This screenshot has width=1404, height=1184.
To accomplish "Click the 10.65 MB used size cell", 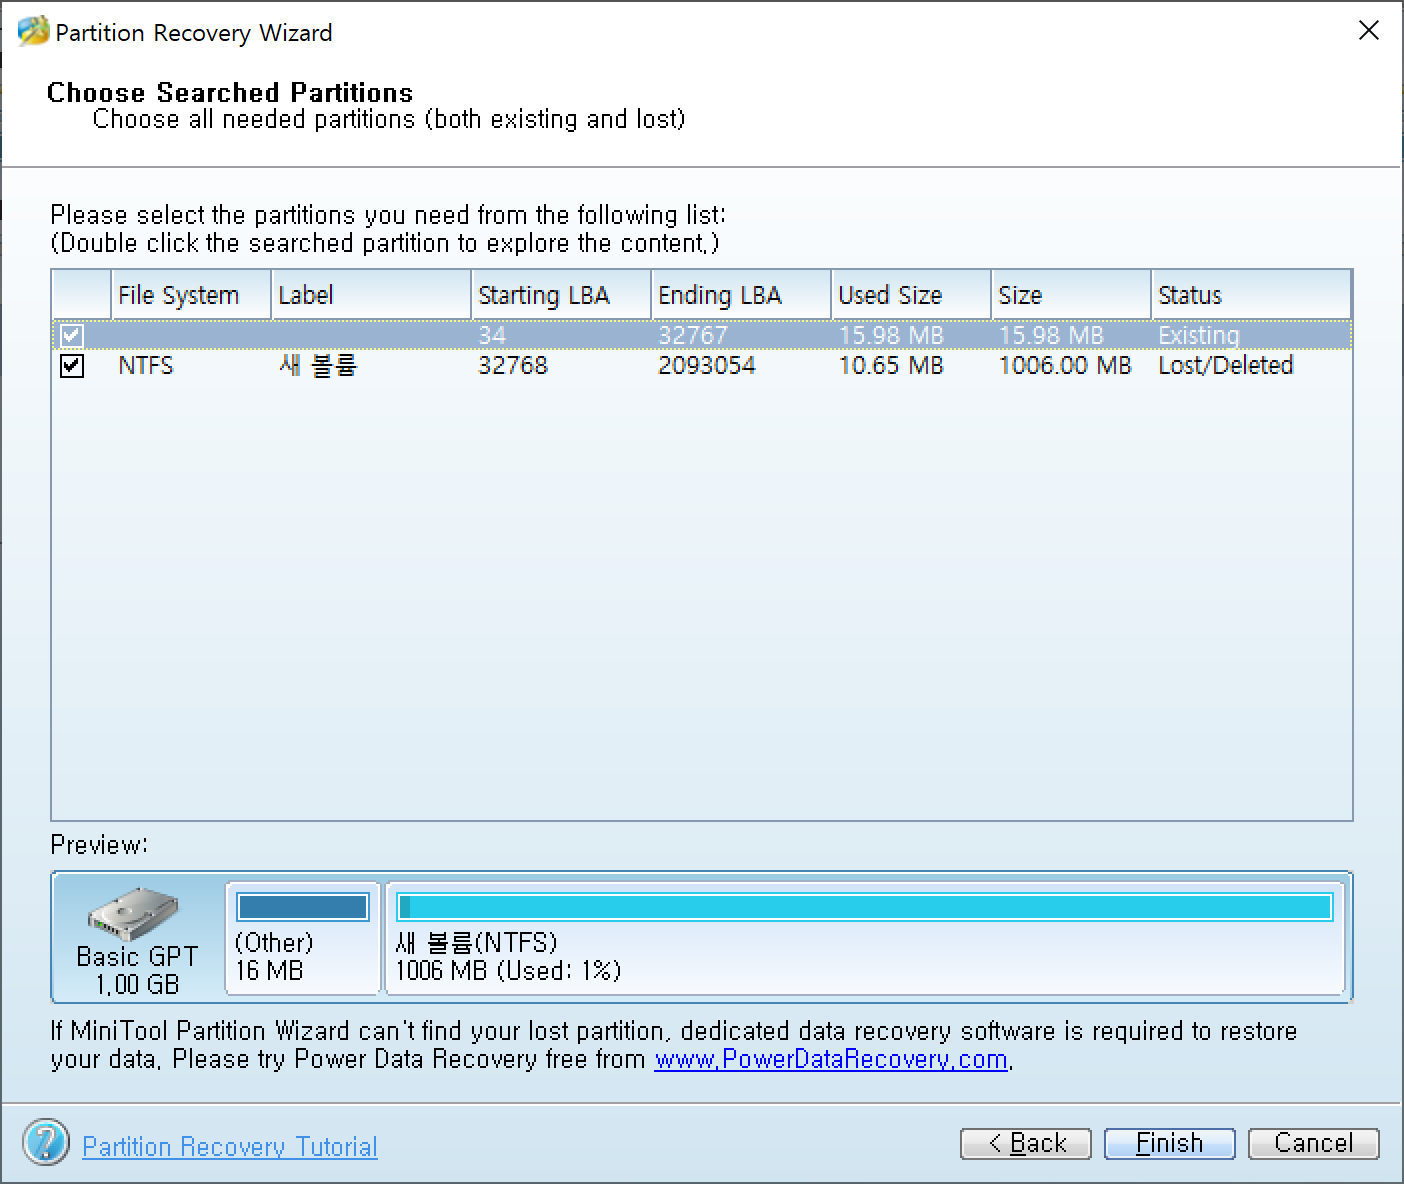I will pyautogui.click(x=891, y=365).
